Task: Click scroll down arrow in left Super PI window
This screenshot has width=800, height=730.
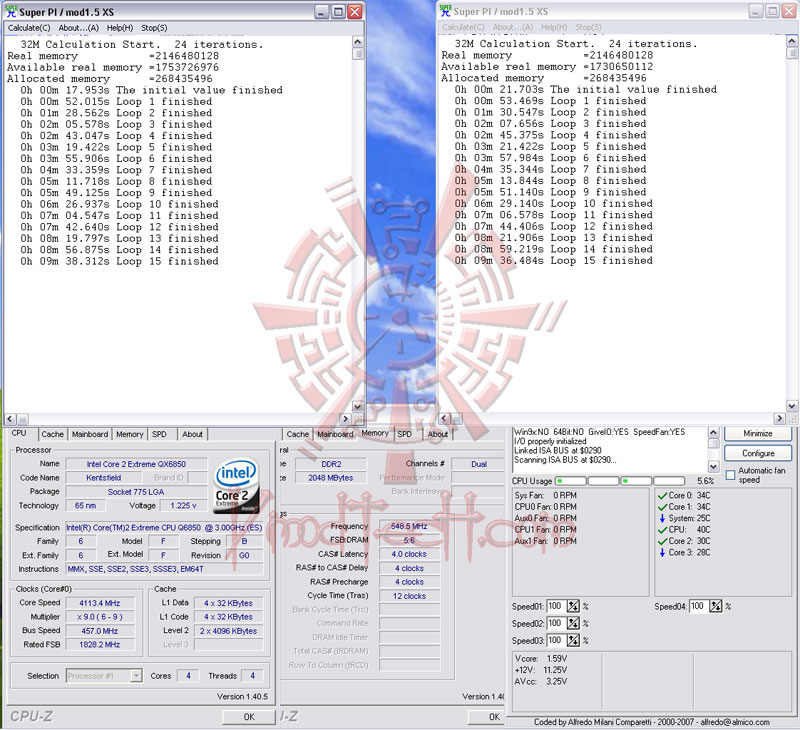Action: [x=358, y=407]
